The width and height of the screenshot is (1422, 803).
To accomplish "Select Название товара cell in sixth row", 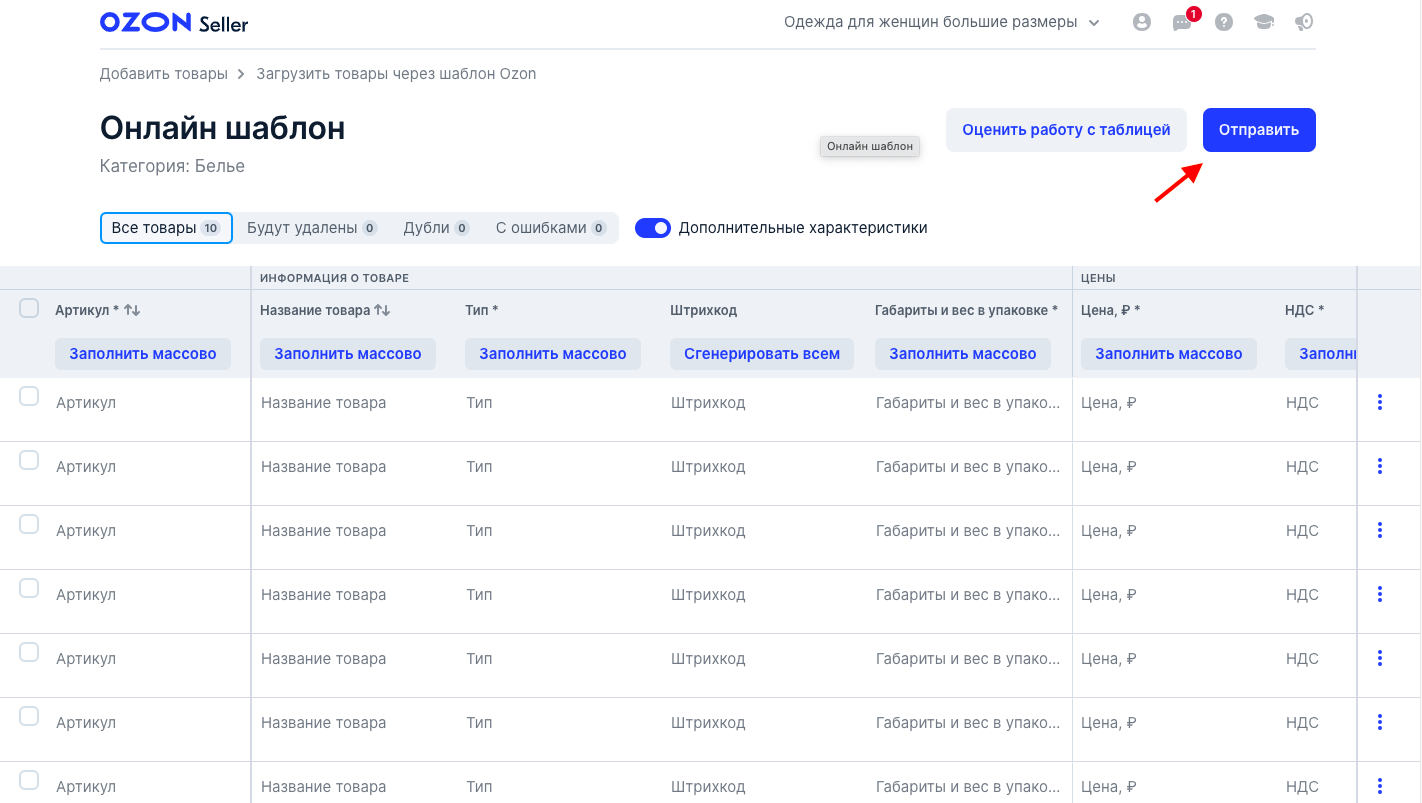I will coord(354,730).
